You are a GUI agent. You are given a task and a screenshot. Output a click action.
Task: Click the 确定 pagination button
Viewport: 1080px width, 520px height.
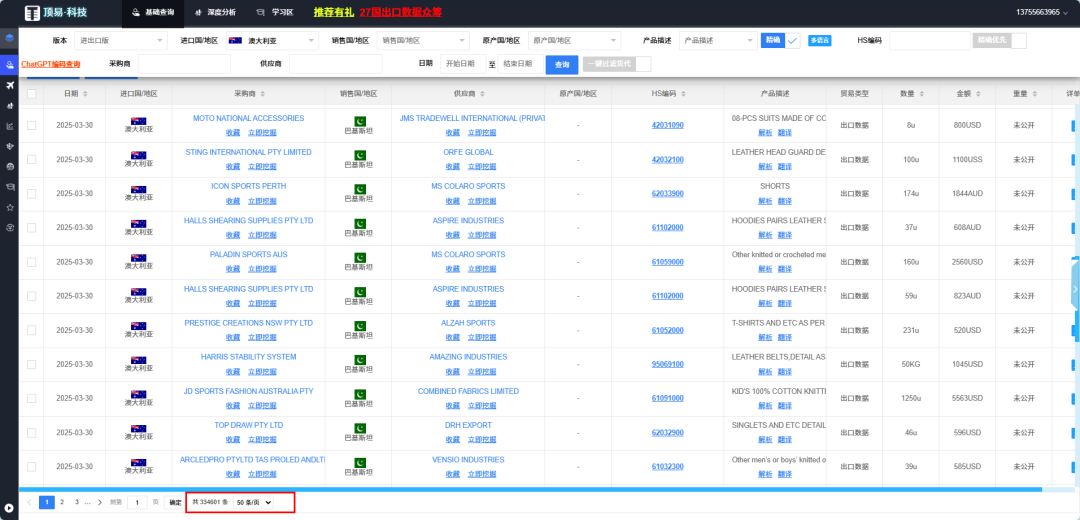[175, 503]
